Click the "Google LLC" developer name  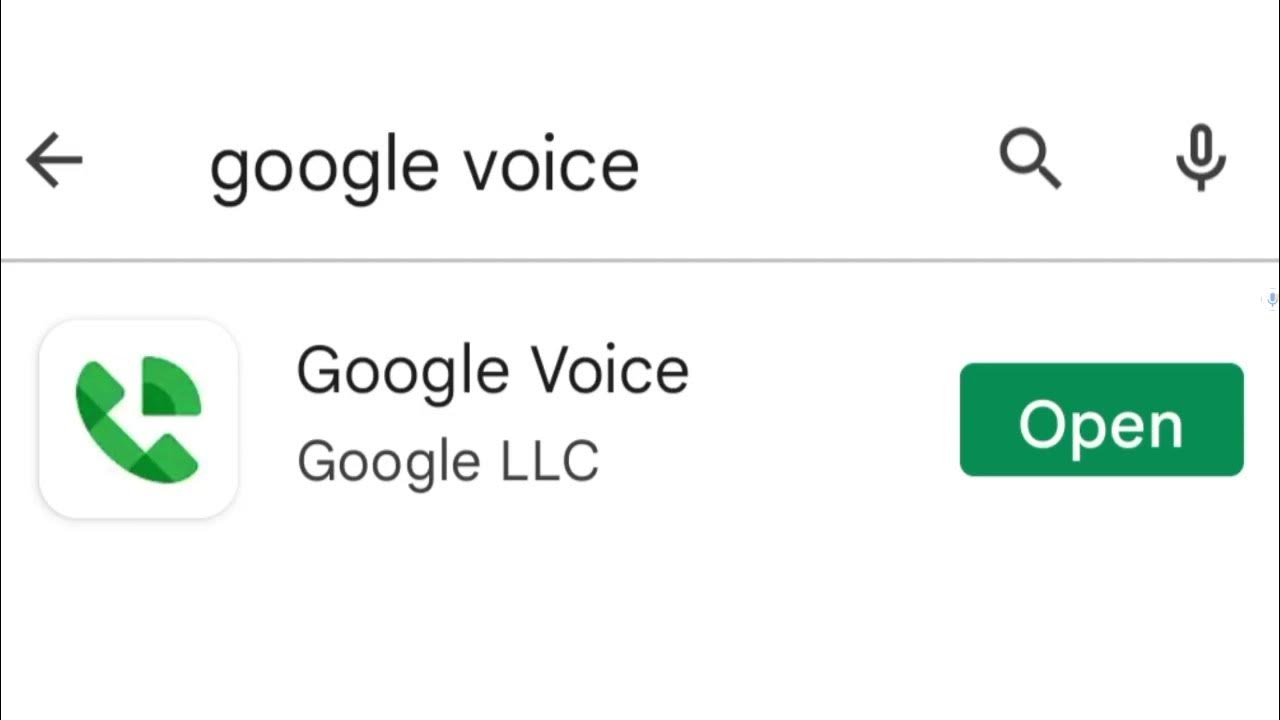click(x=447, y=461)
